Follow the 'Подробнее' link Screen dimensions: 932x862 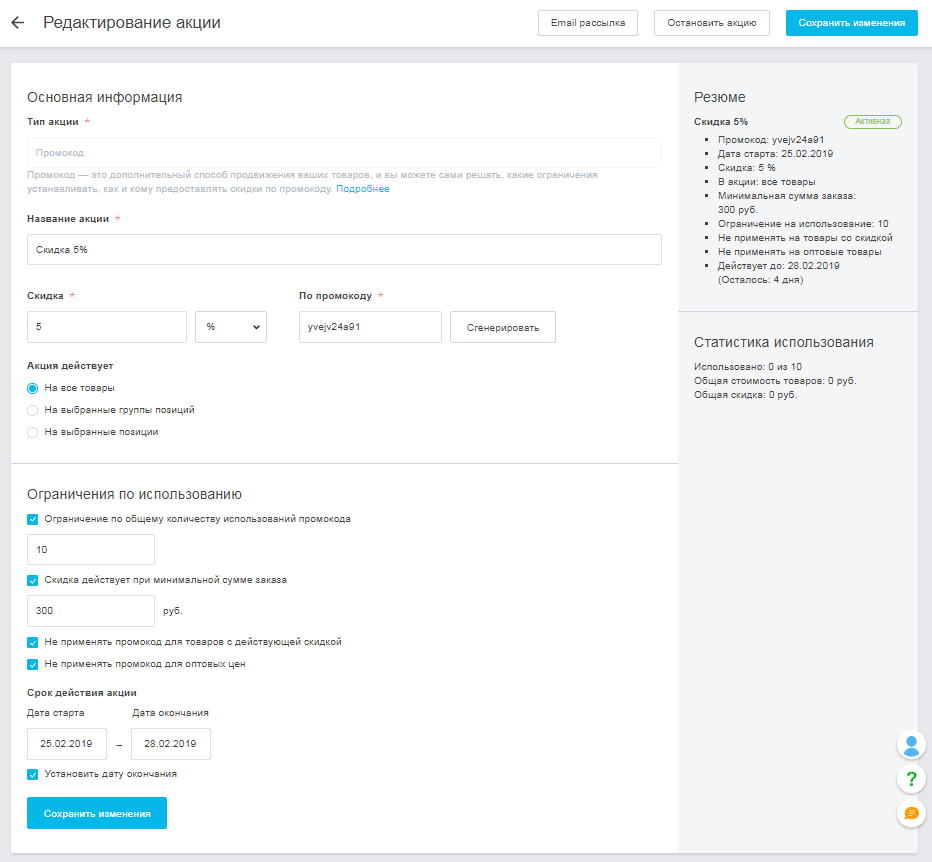(363, 189)
